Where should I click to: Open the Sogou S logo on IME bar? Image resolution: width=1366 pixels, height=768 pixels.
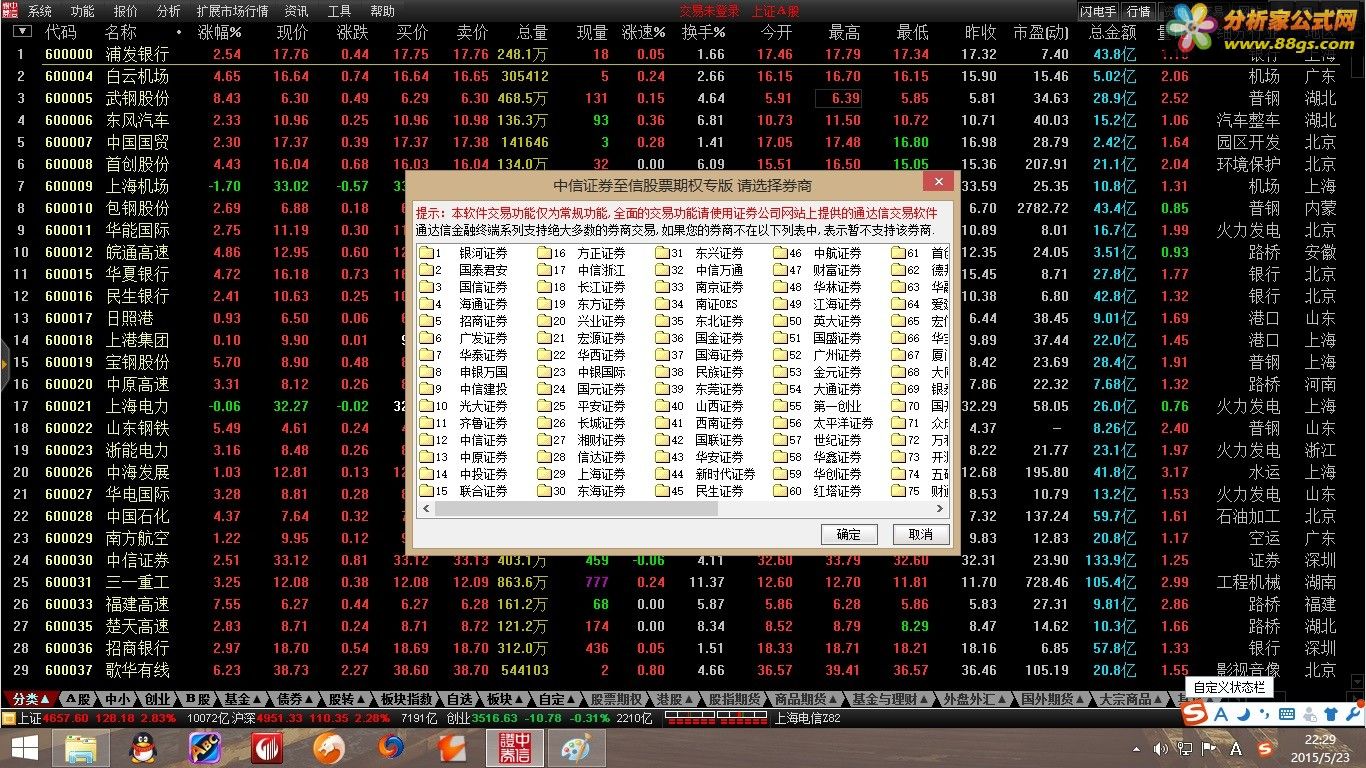tap(1194, 713)
